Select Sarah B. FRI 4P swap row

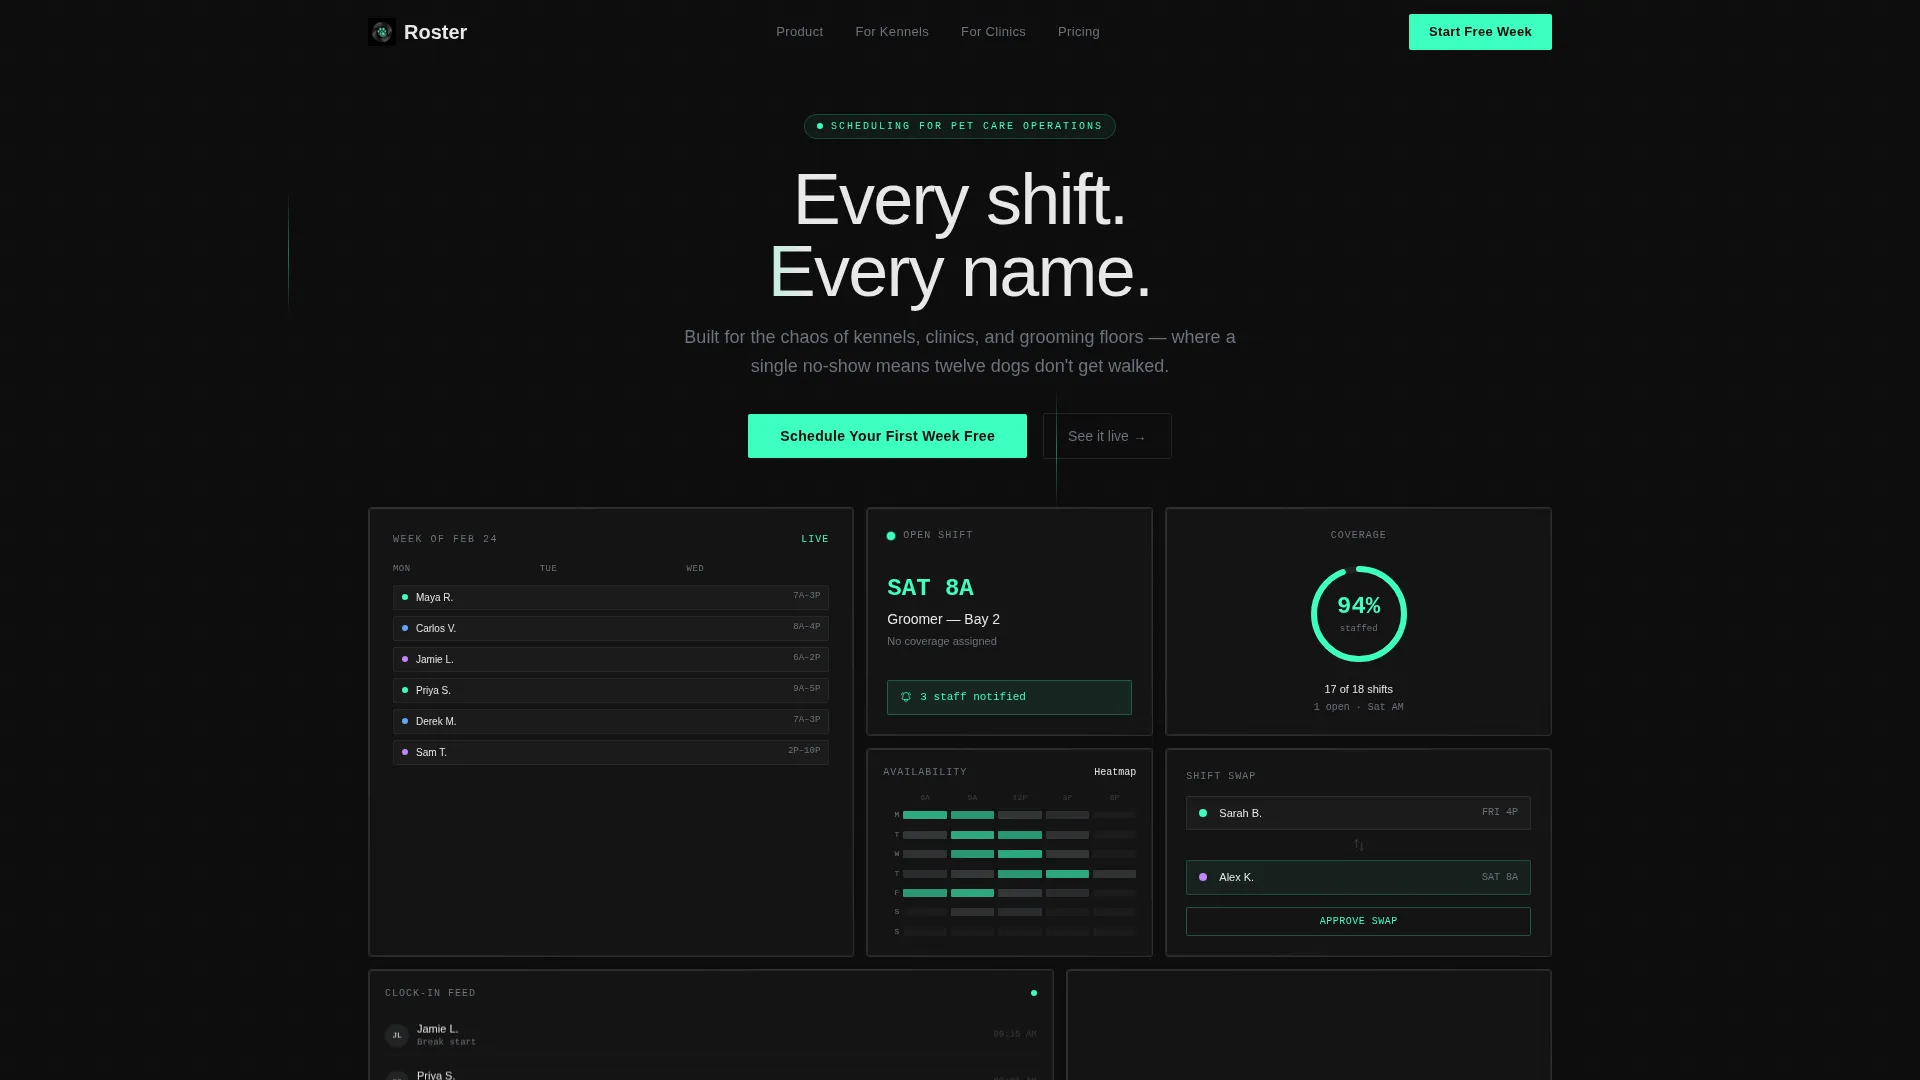(1358, 813)
